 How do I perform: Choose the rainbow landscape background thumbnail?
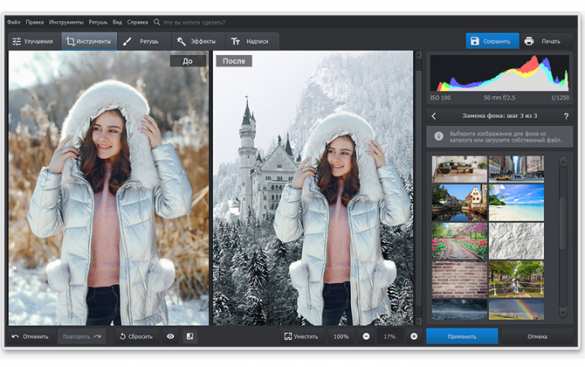pyautogui.click(x=516, y=310)
